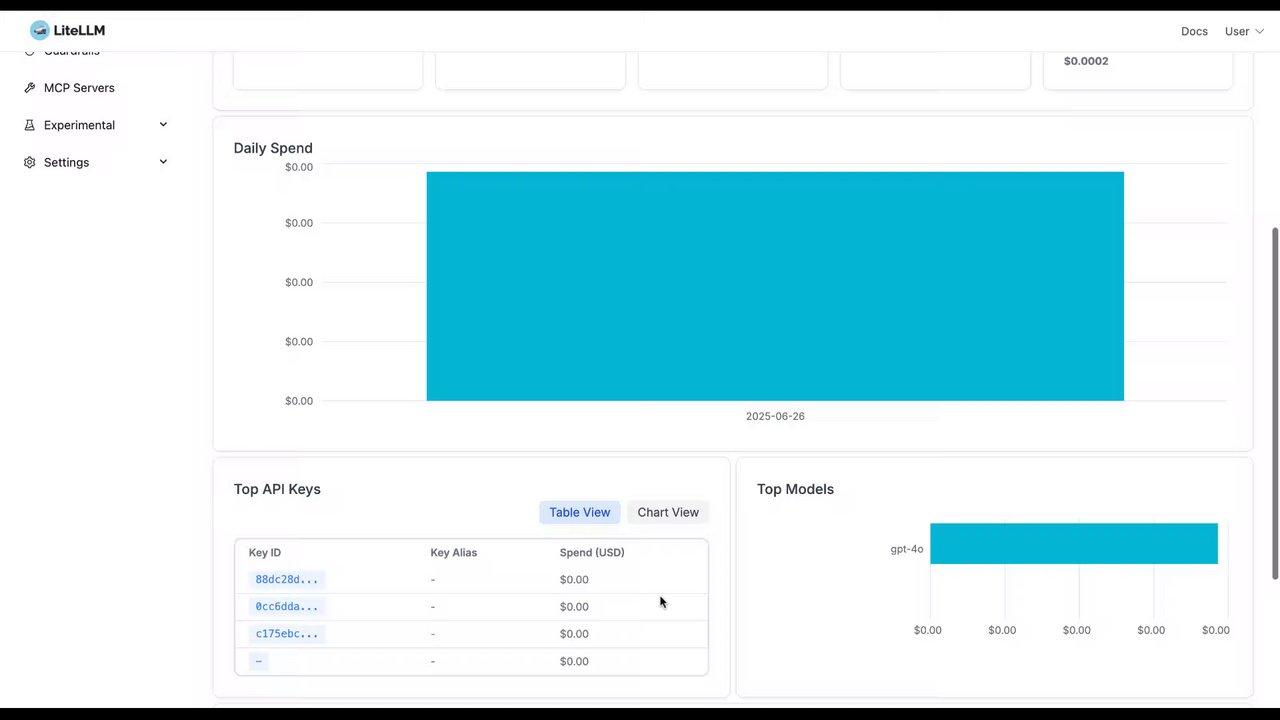
Task: Click spend value in c175ebc... row
Action: (574, 633)
